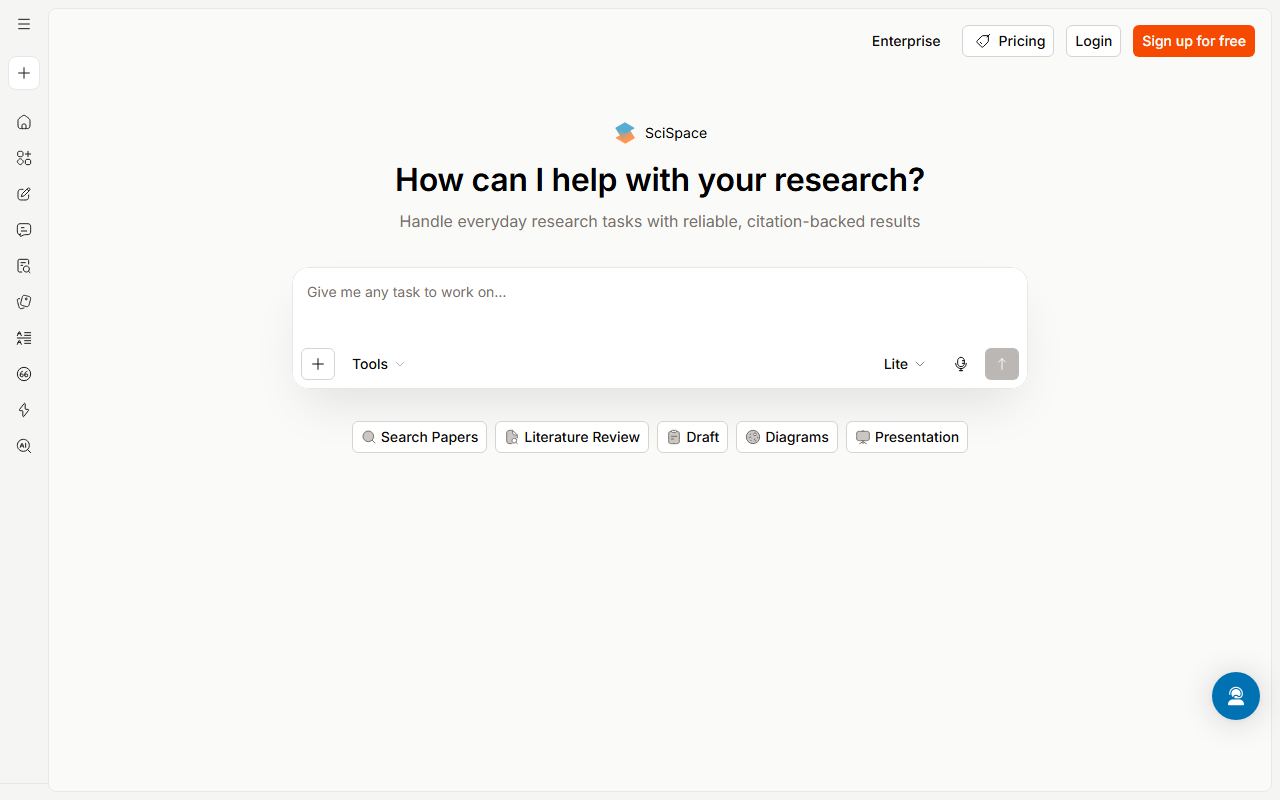Open the hamburger menu in the sidebar
This screenshot has height=800, width=1280.
pyautogui.click(x=24, y=24)
